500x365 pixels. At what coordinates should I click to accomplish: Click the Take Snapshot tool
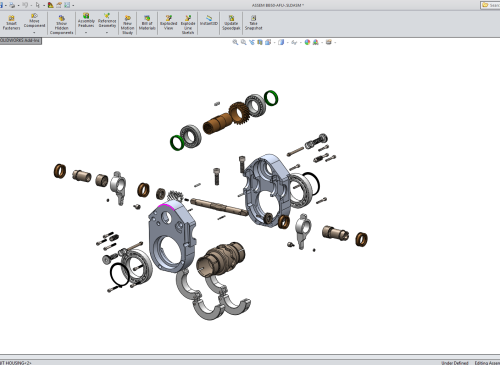click(253, 22)
